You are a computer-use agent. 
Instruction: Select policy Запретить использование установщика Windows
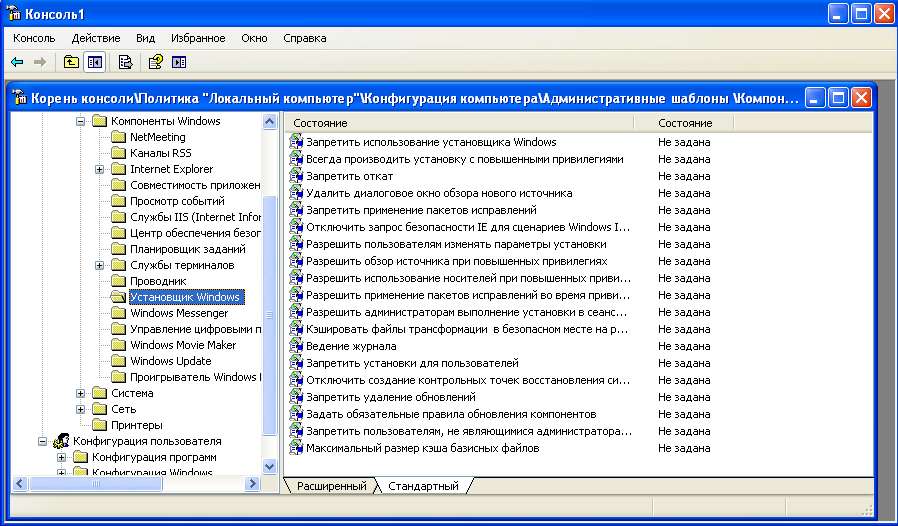coord(431,142)
